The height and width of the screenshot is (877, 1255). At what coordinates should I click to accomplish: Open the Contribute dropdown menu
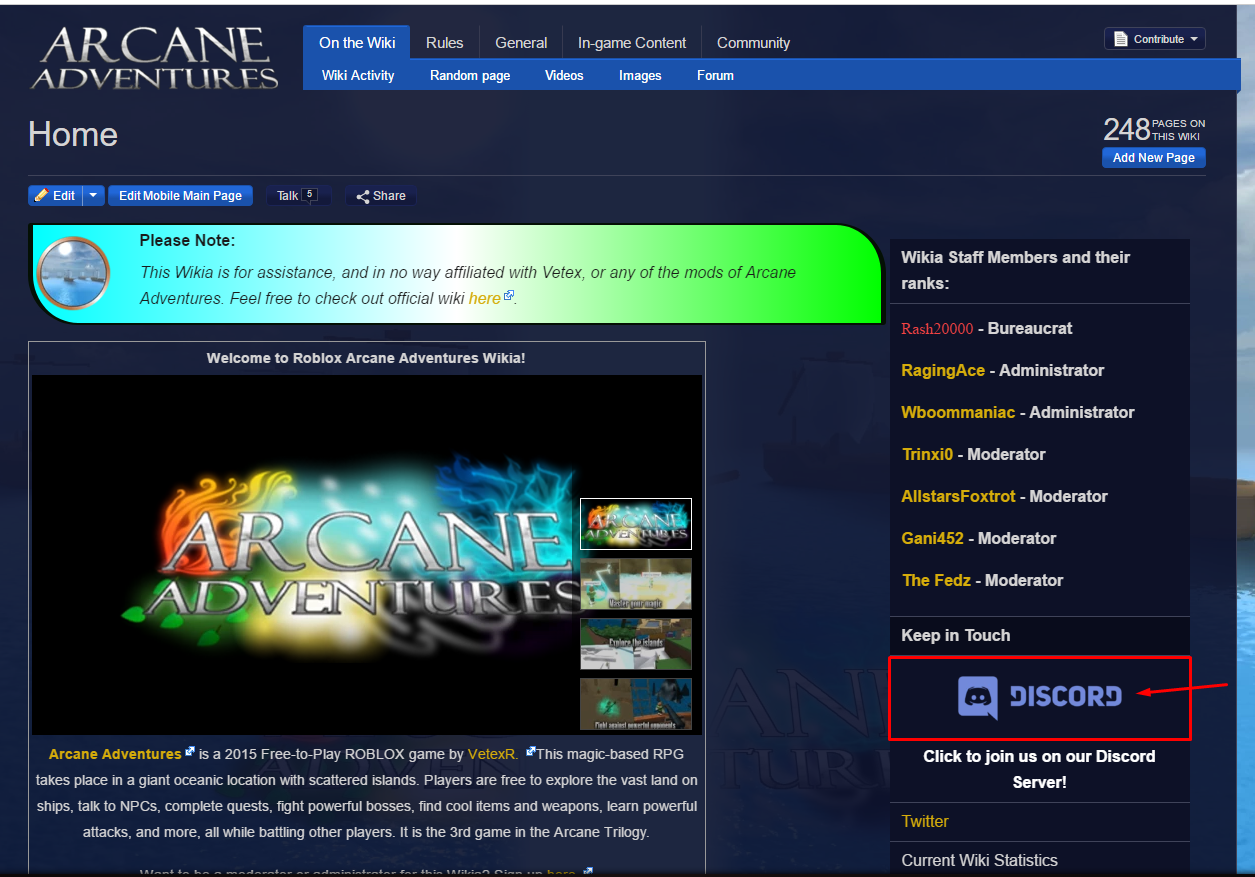(1155, 39)
